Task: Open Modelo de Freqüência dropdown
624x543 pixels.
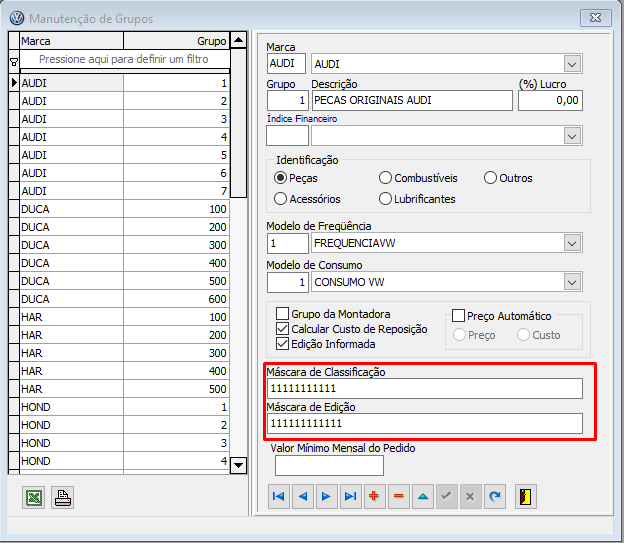Action: point(572,243)
